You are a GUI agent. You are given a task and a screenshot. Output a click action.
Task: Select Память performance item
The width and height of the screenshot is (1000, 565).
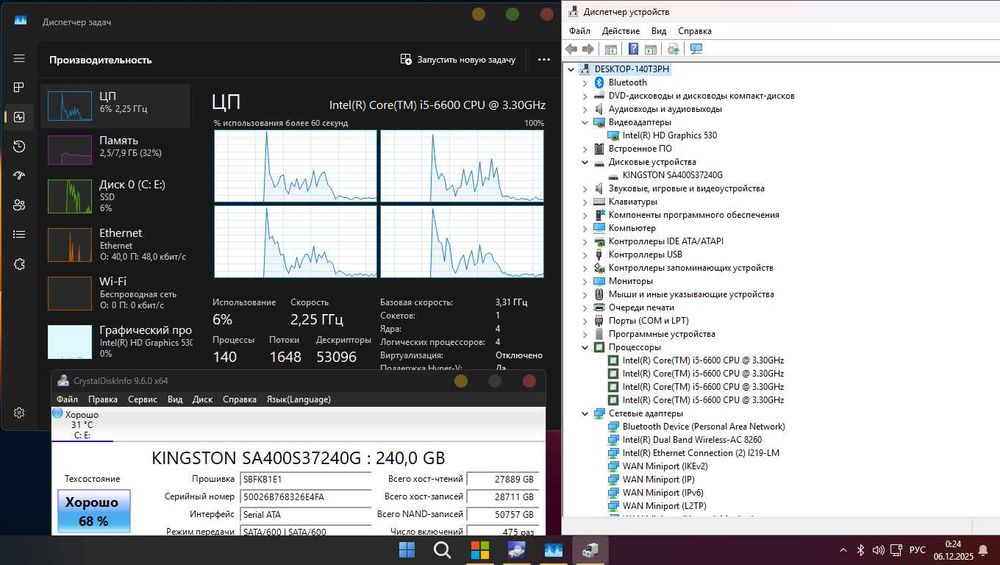tap(116, 149)
